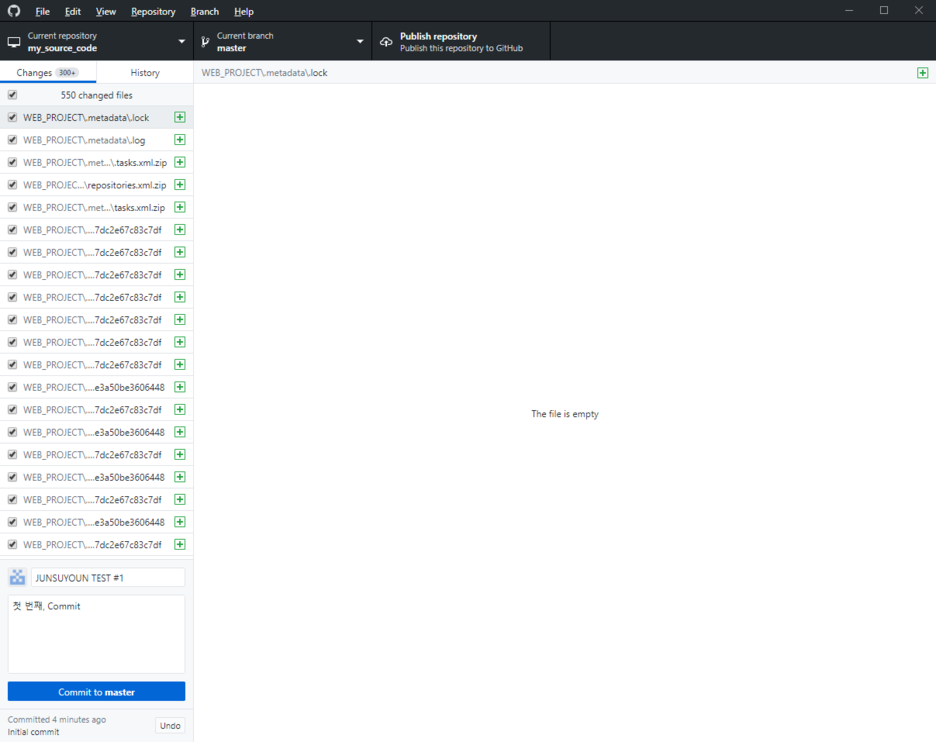
Task: Uncheck the WEB_PROJECT metadata lock file
Action: (x=12, y=117)
